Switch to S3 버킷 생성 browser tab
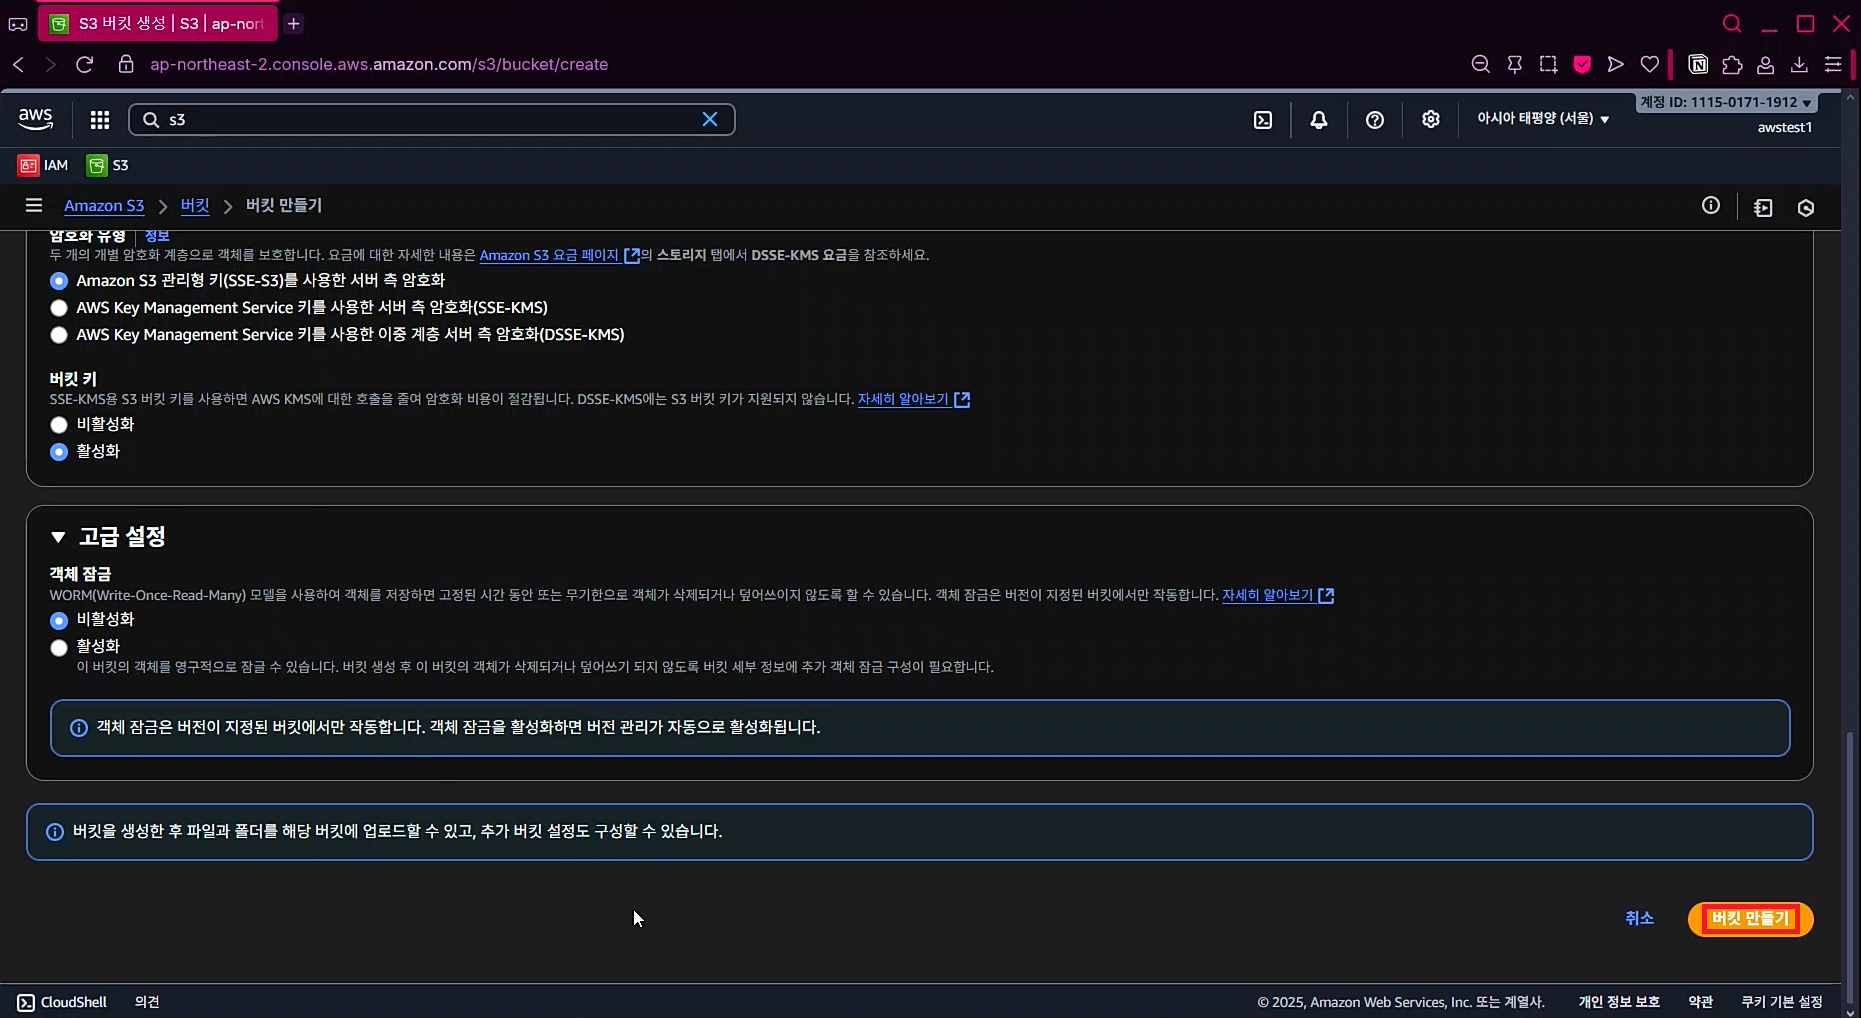Image resolution: width=1861 pixels, height=1018 pixels. point(158,23)
